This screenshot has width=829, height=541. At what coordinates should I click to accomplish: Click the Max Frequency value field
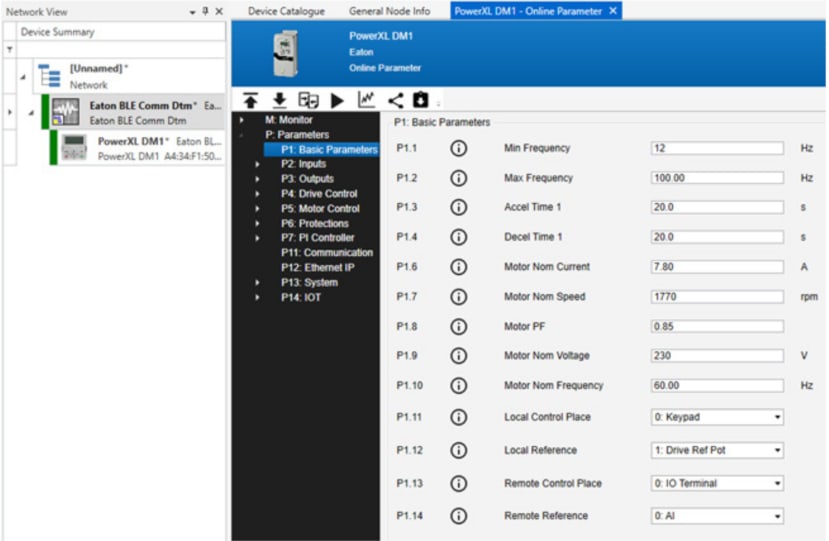pos(717,178)
